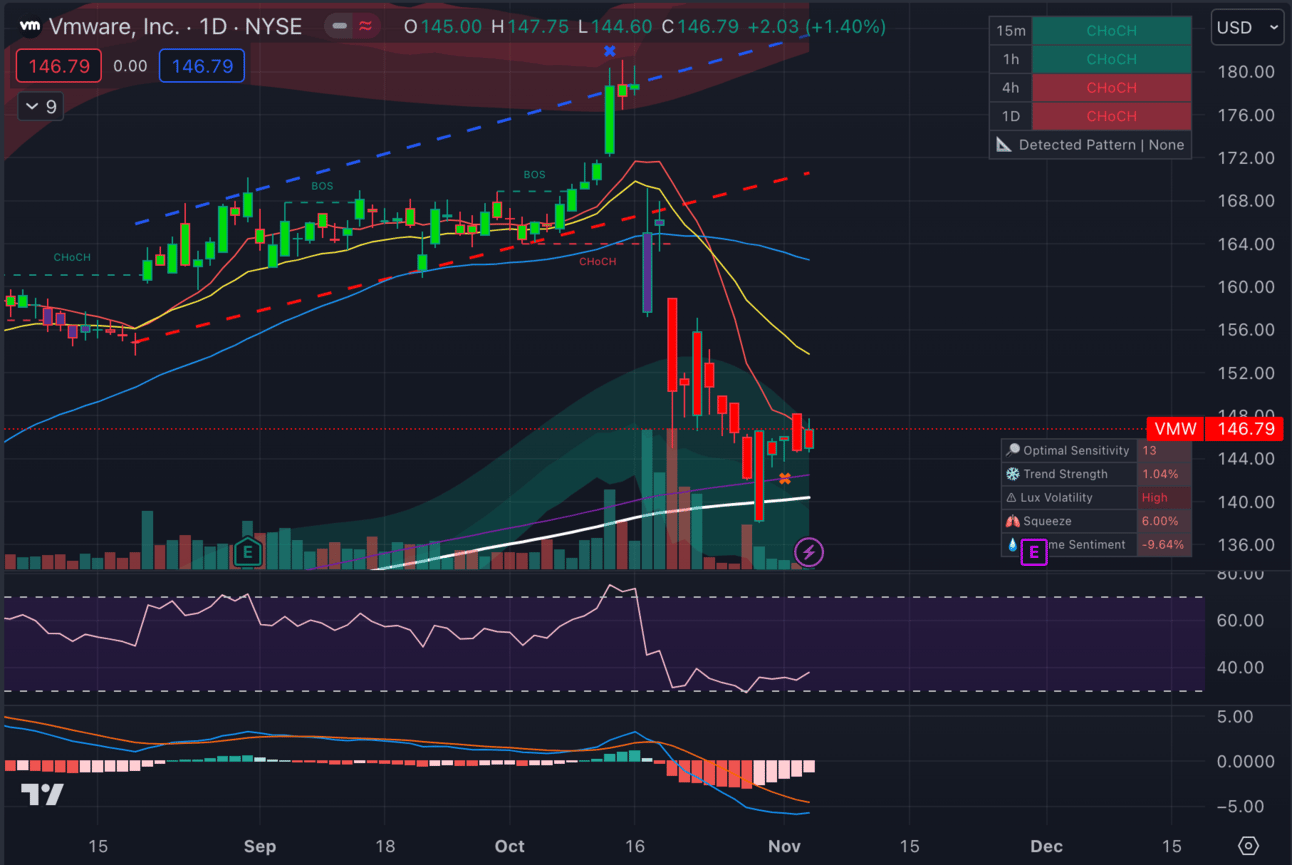The height and width of the screenshot is (865, 1292).
Task: Click the snowflake icon beside Trend Strength
Action: click(x=1013, y=474)
